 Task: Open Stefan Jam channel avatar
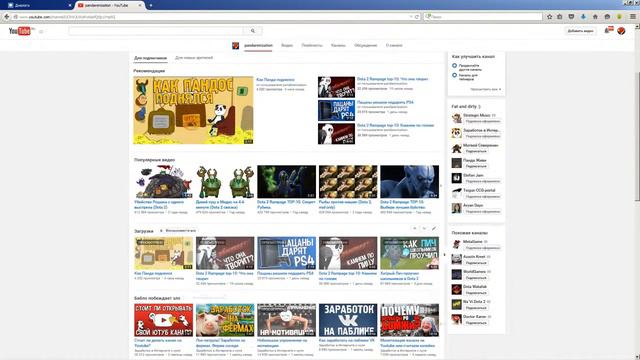click(456, 178)
